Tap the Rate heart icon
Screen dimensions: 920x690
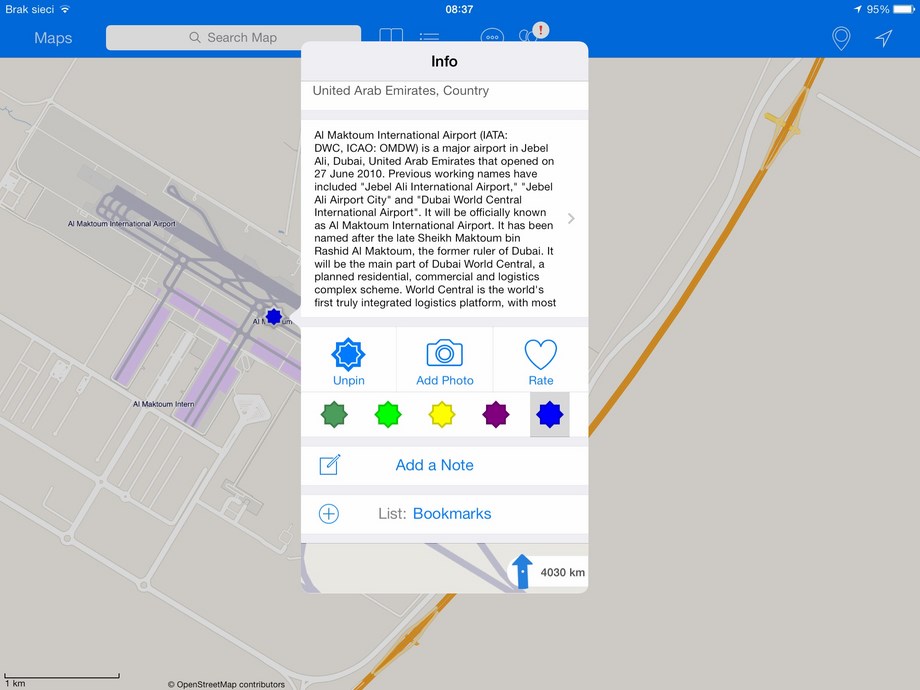540,354
